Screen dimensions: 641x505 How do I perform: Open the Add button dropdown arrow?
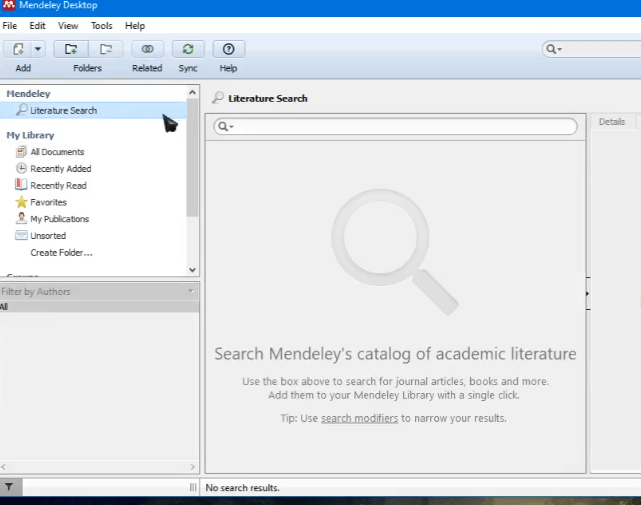pyautogui.click(x=38, y=49)
